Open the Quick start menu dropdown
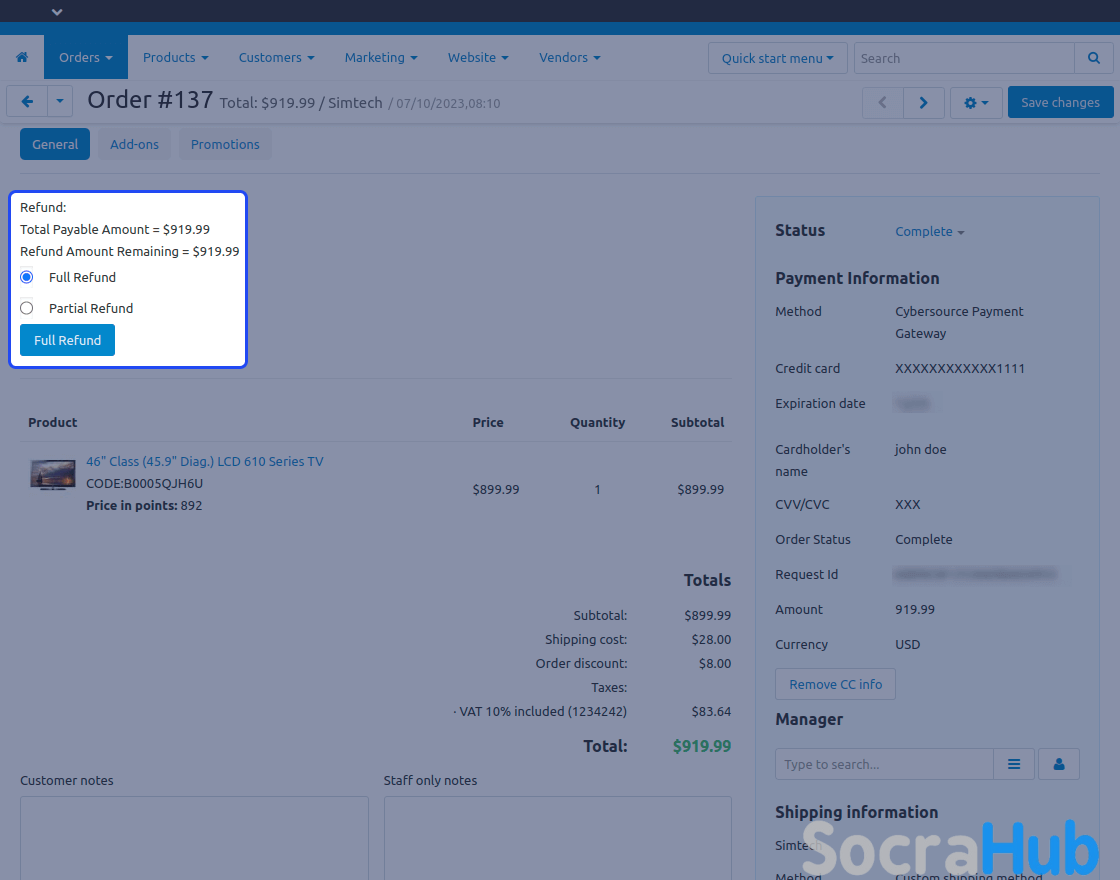Viewport: 1120px width, 880px height. coord(777,58)
